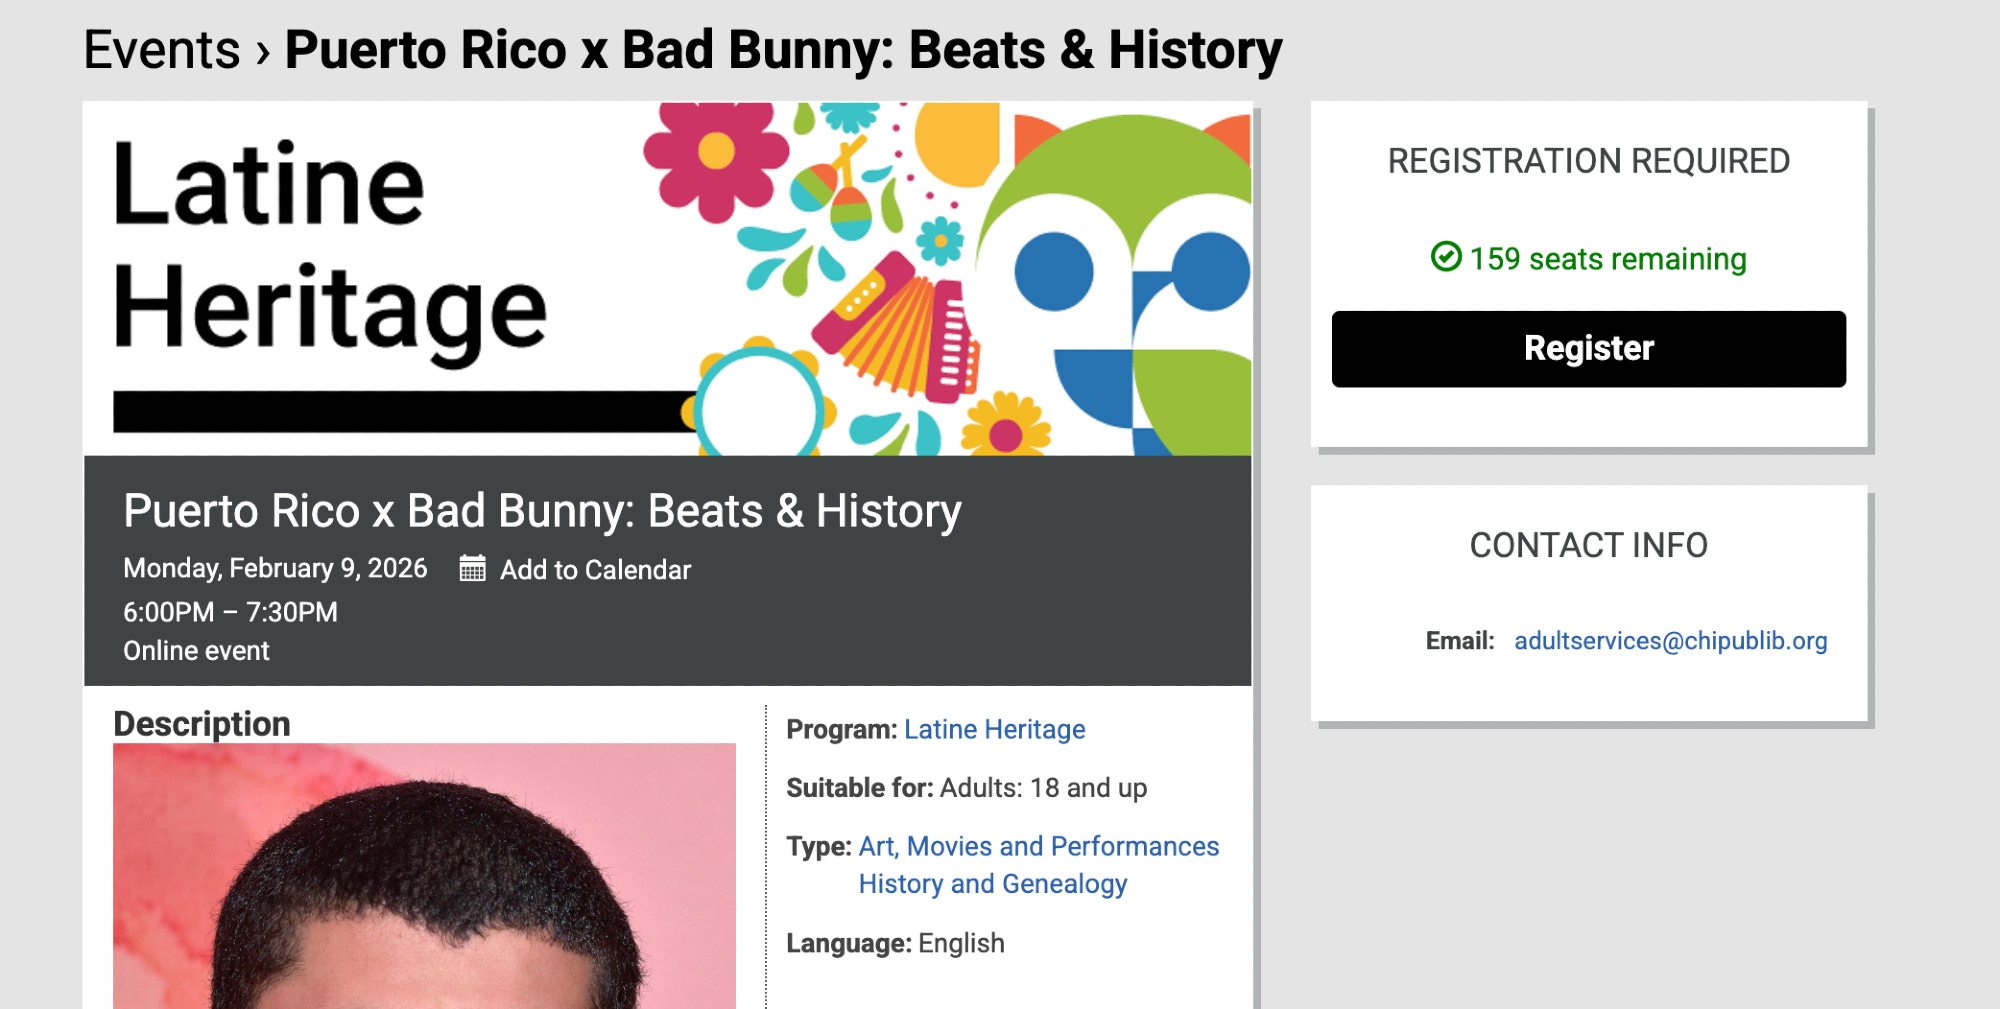Click the calendar icon beside Add to Calendar
Viewport: 2000px width, 1009px height.
click(x=472, y=569)
